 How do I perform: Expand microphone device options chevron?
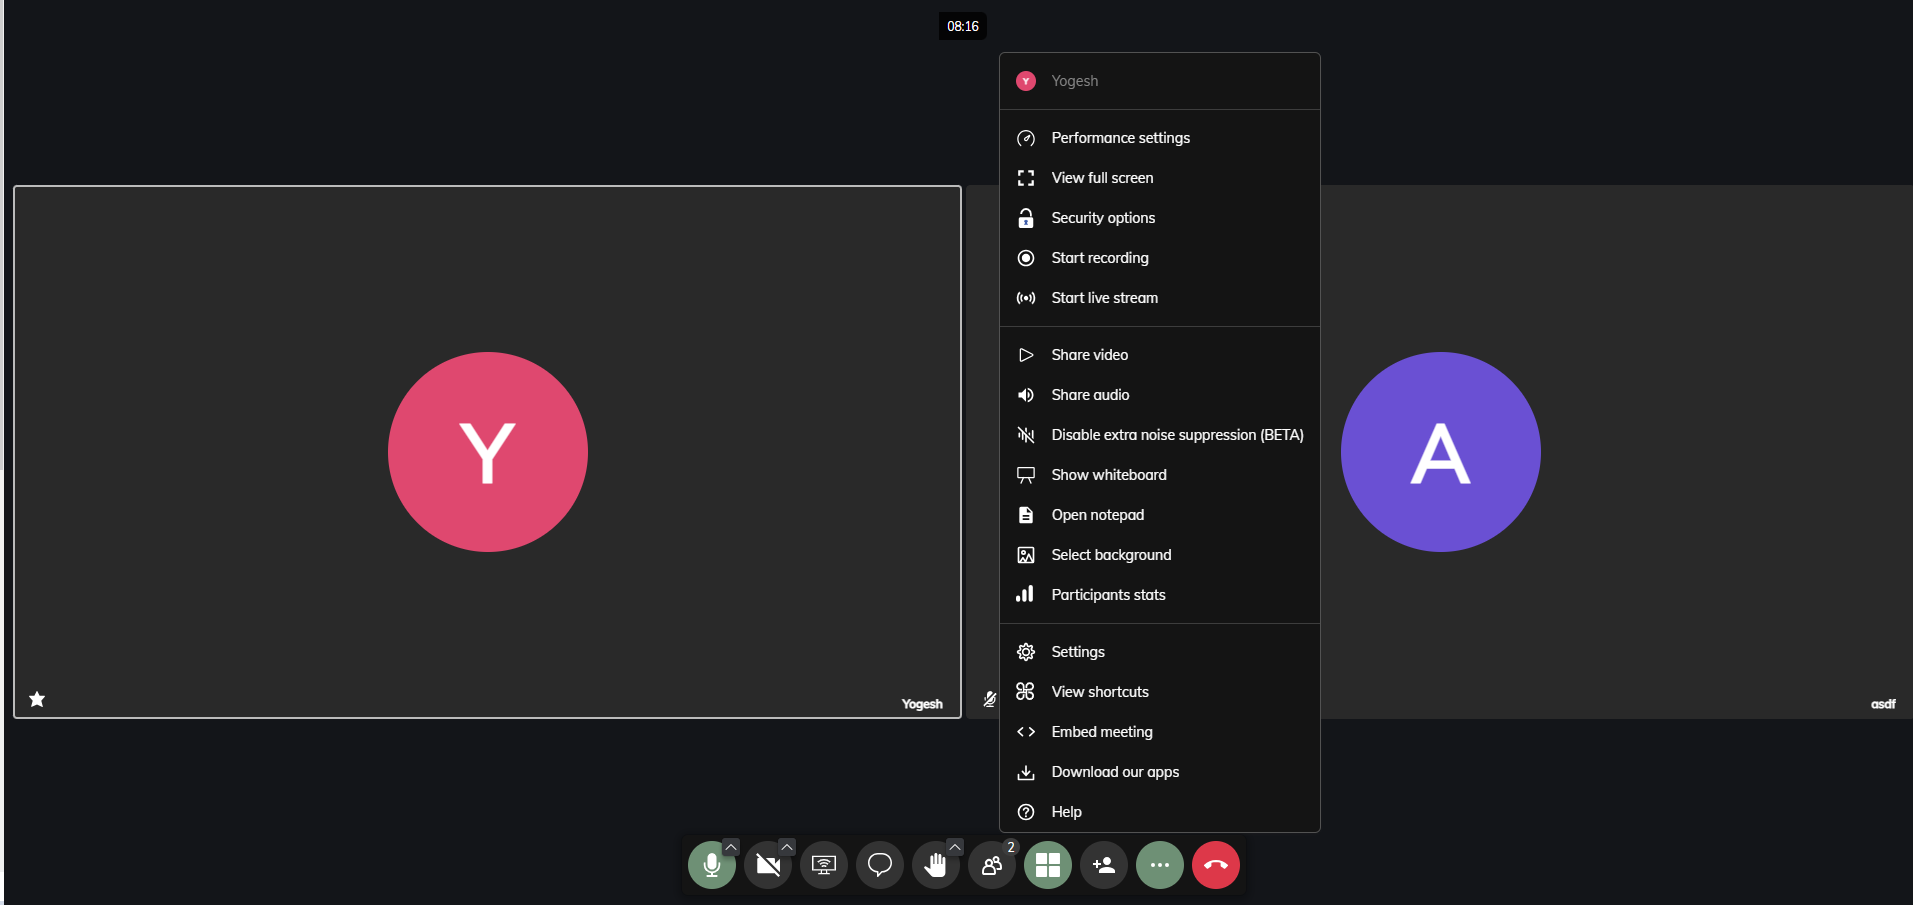(731, 845)
